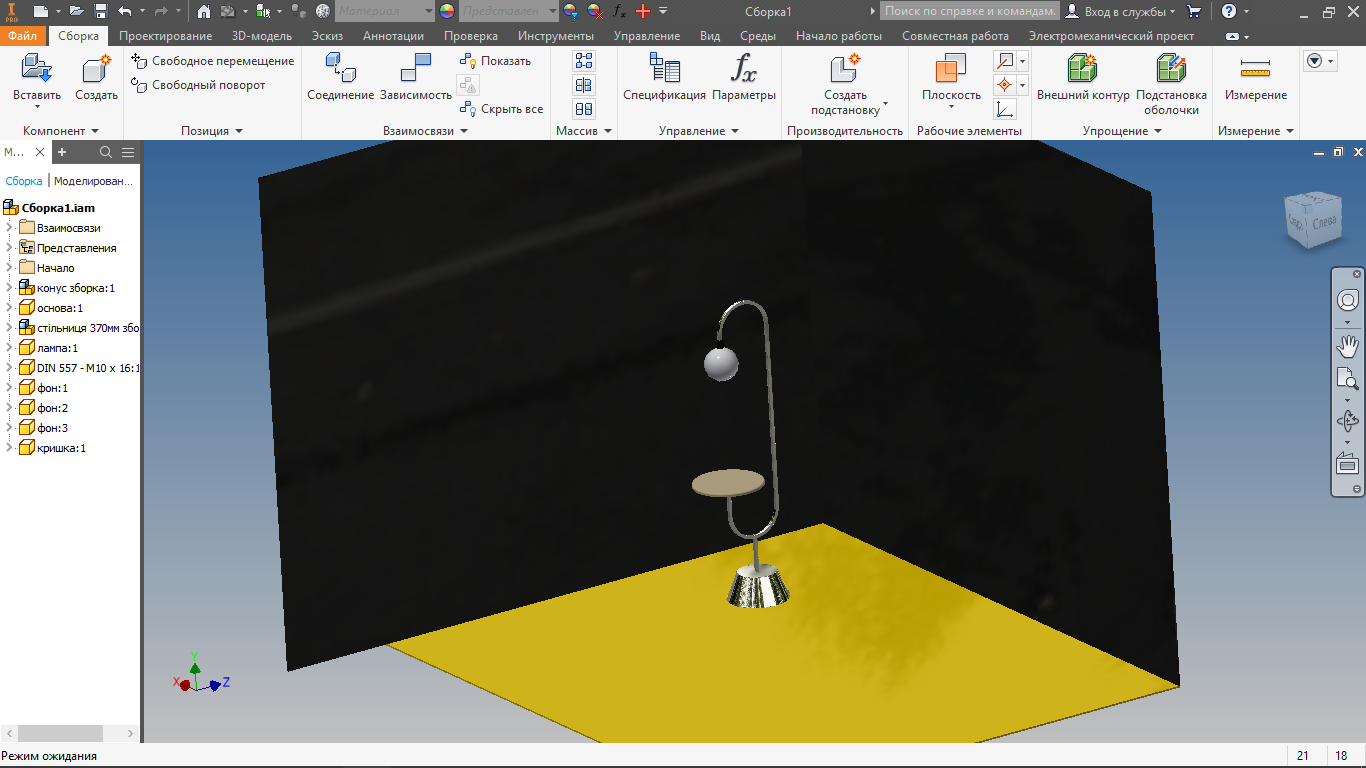Click top pattern icon in Массив panel

(584, 61)
